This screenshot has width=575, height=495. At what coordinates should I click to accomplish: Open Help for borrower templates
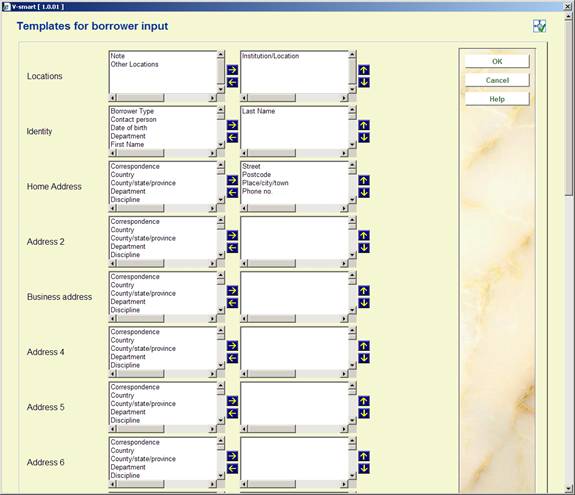point(497,99)
